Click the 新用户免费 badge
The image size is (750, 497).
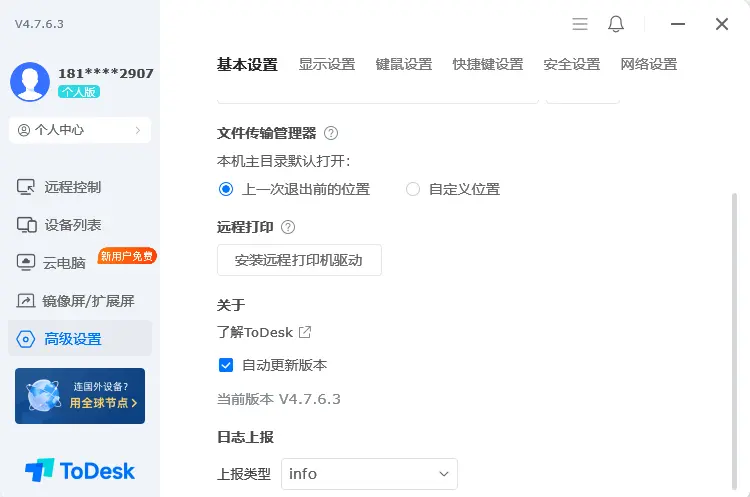coord(127,256)
